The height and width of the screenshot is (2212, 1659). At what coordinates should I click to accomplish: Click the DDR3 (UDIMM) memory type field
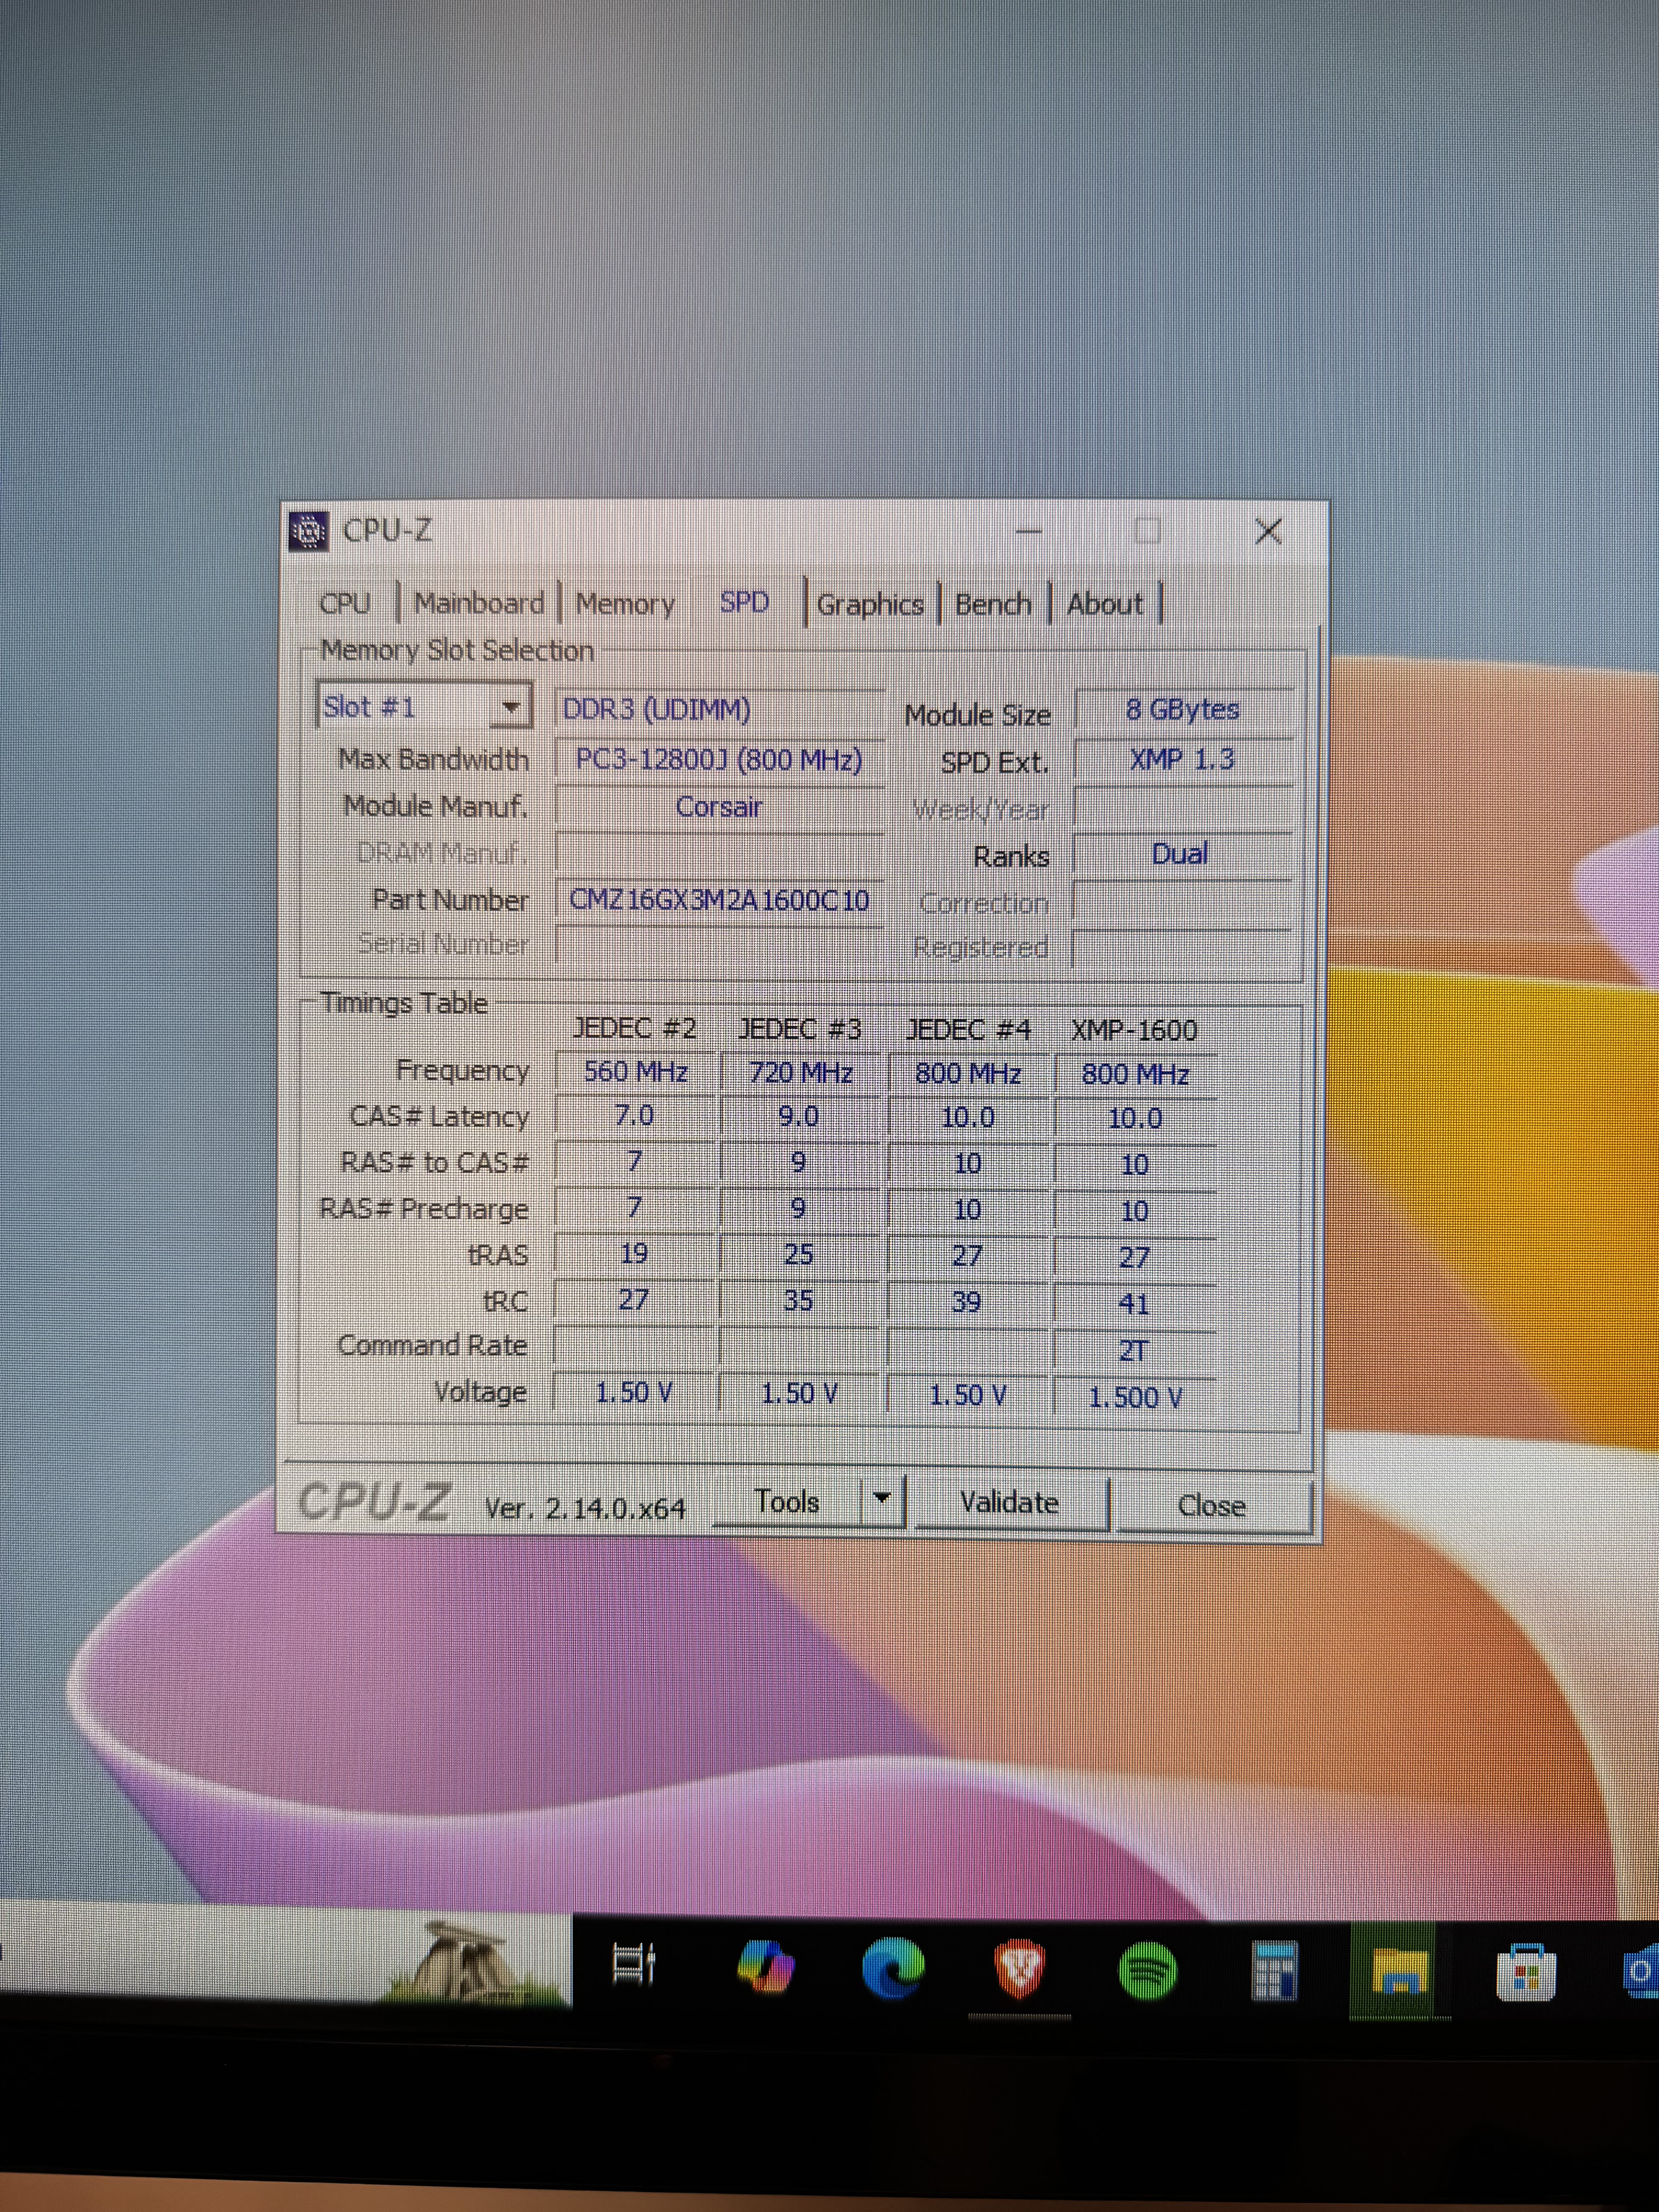(x=719, y=710)
